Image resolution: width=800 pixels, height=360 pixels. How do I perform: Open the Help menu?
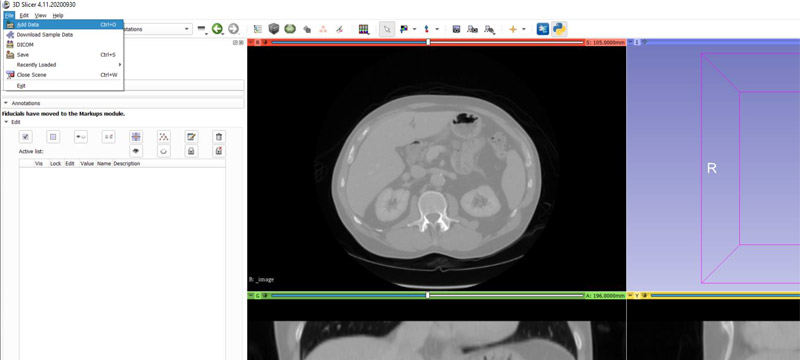click(x=58, y=15)
